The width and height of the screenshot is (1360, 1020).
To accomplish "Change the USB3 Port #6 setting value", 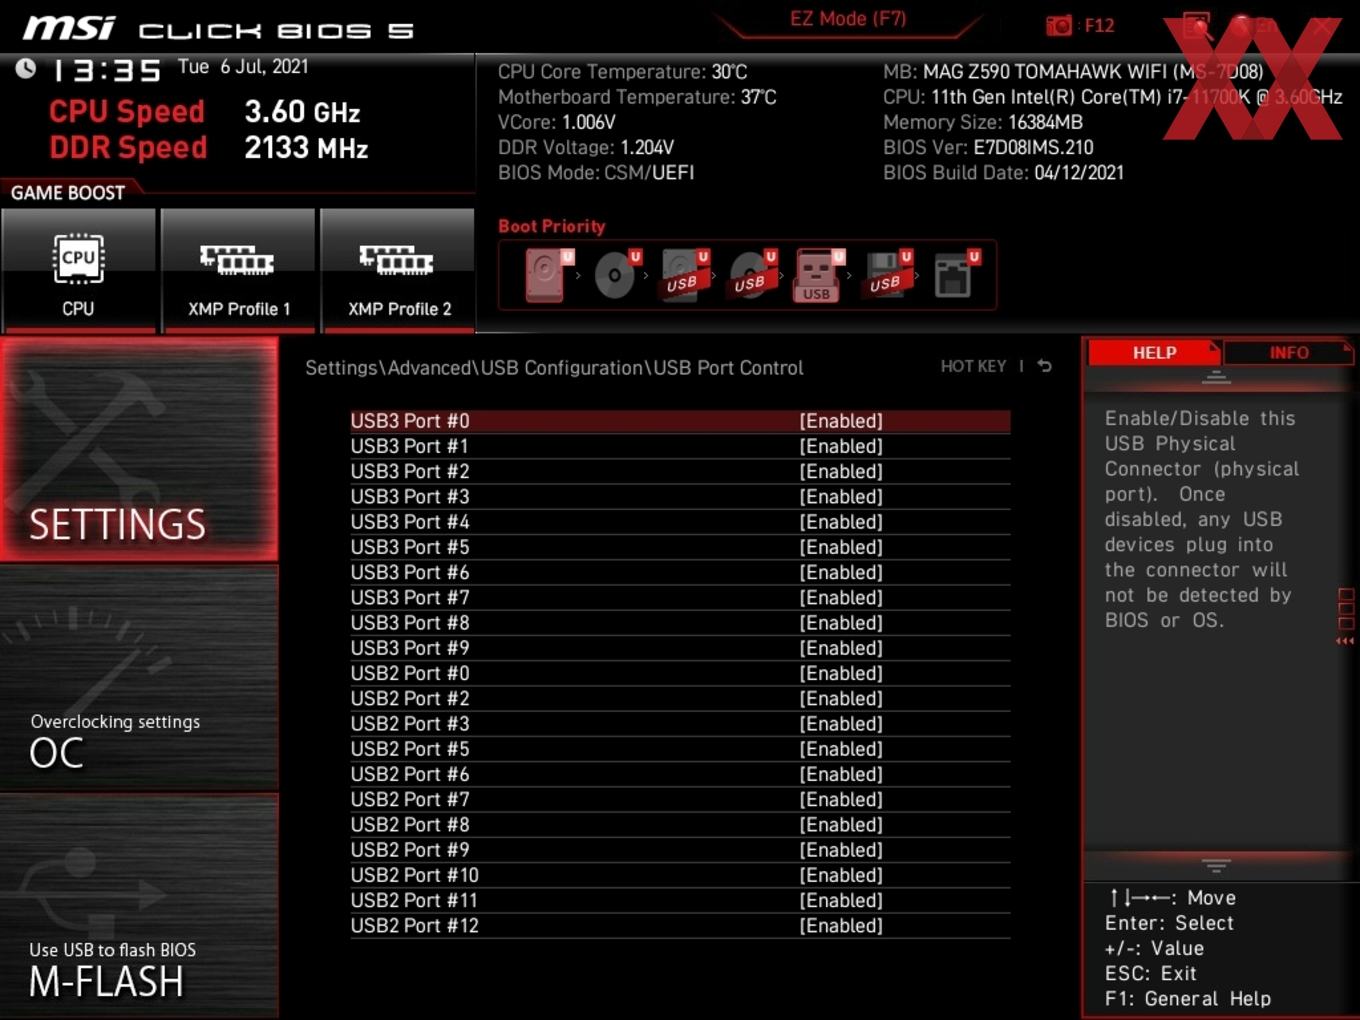I will coord(841,572).
